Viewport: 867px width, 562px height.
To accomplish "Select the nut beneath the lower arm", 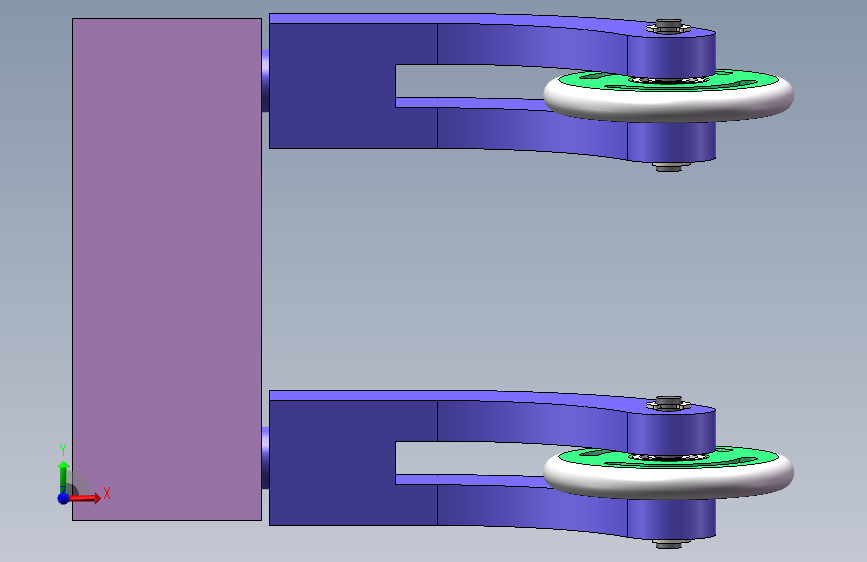I will point(668,544).
